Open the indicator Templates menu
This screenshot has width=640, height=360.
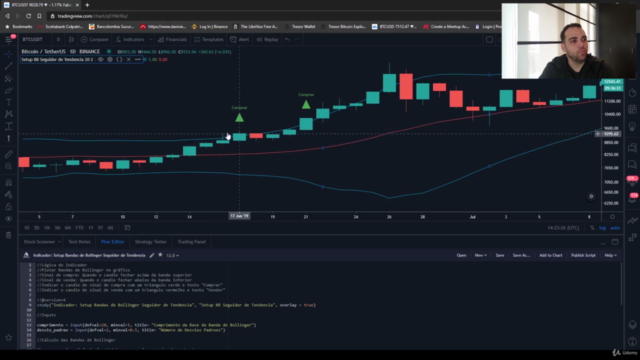click(209, 40)
